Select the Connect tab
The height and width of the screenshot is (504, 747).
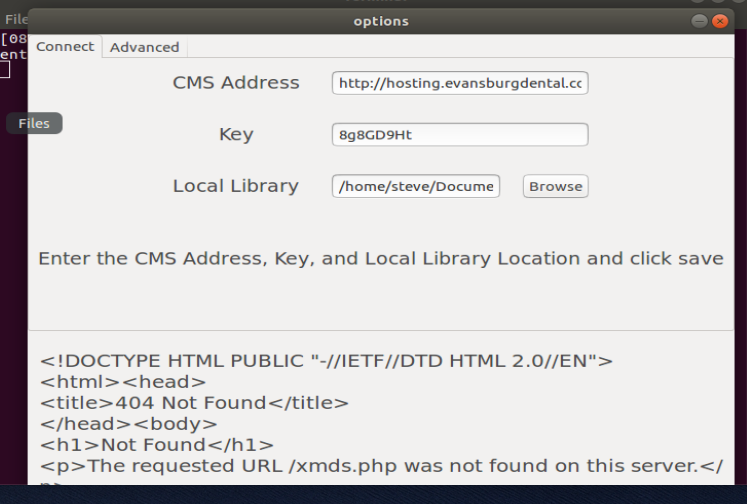pos(65,47)
